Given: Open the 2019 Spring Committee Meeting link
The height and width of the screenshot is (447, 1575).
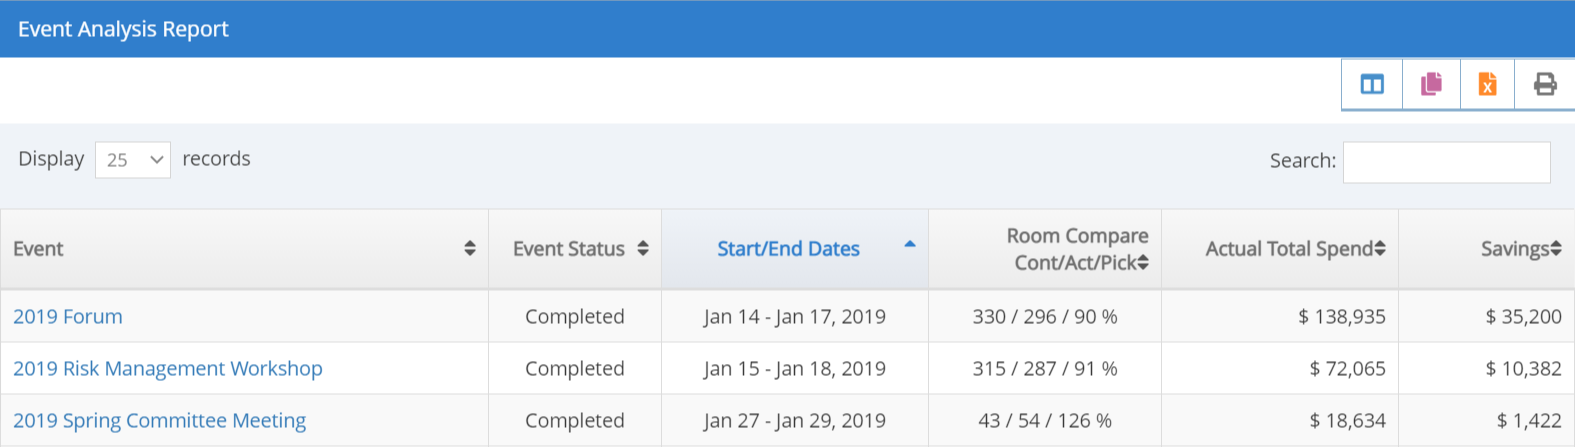Looking at the screenshot, I should pyautogui.click(x=160, y=421).
